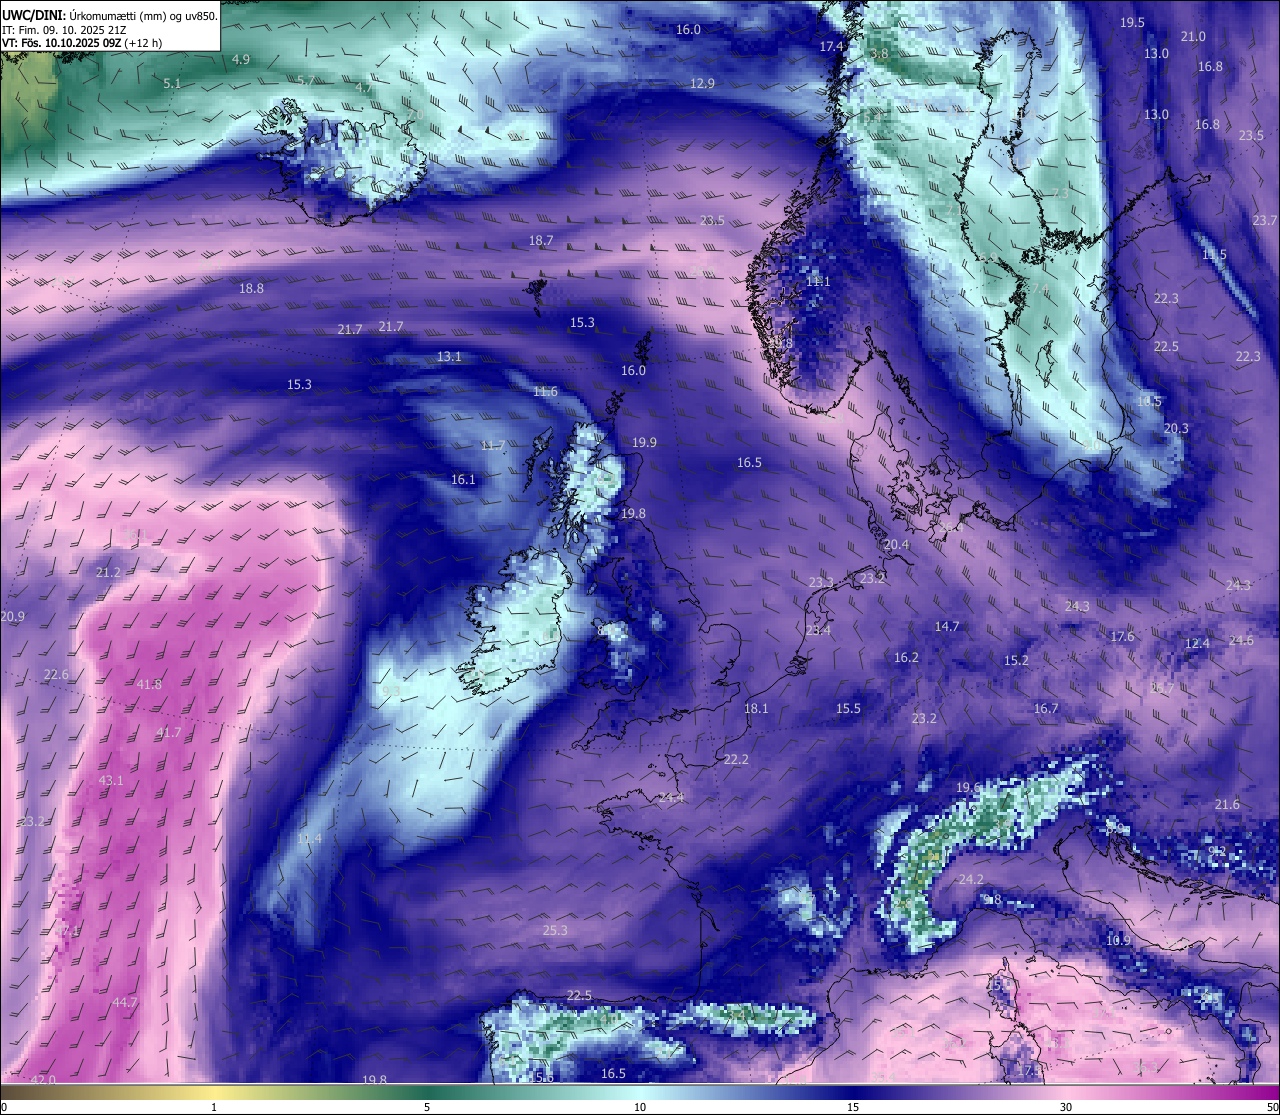Viewport: 1280px width, 1115px height.
Task: Select the 12.9 value label
Action: point(702,84)
